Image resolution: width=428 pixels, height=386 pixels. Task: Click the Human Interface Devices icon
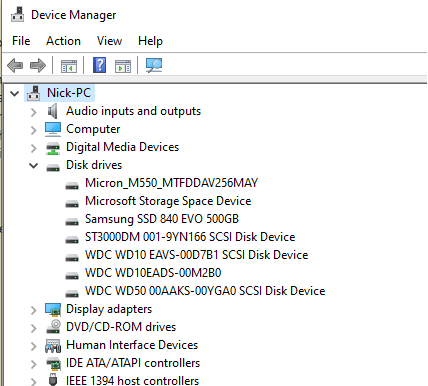(x=53, y=346)
